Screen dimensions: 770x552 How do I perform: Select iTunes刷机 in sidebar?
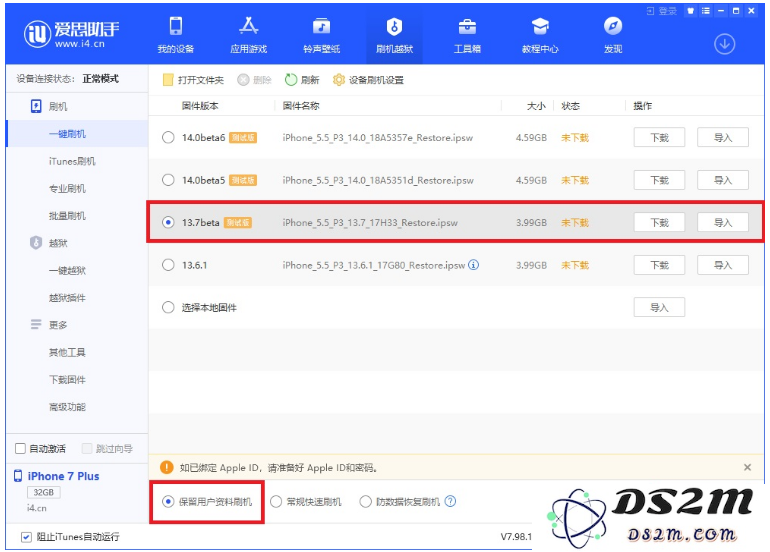72,161
